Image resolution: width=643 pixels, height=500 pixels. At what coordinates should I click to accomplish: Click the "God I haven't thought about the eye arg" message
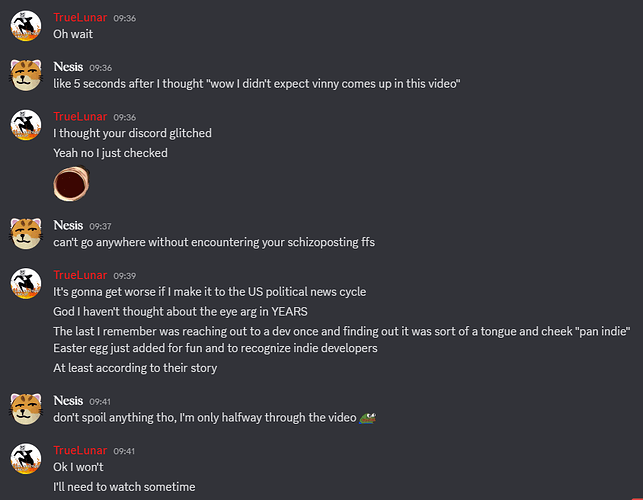point(180,311)
